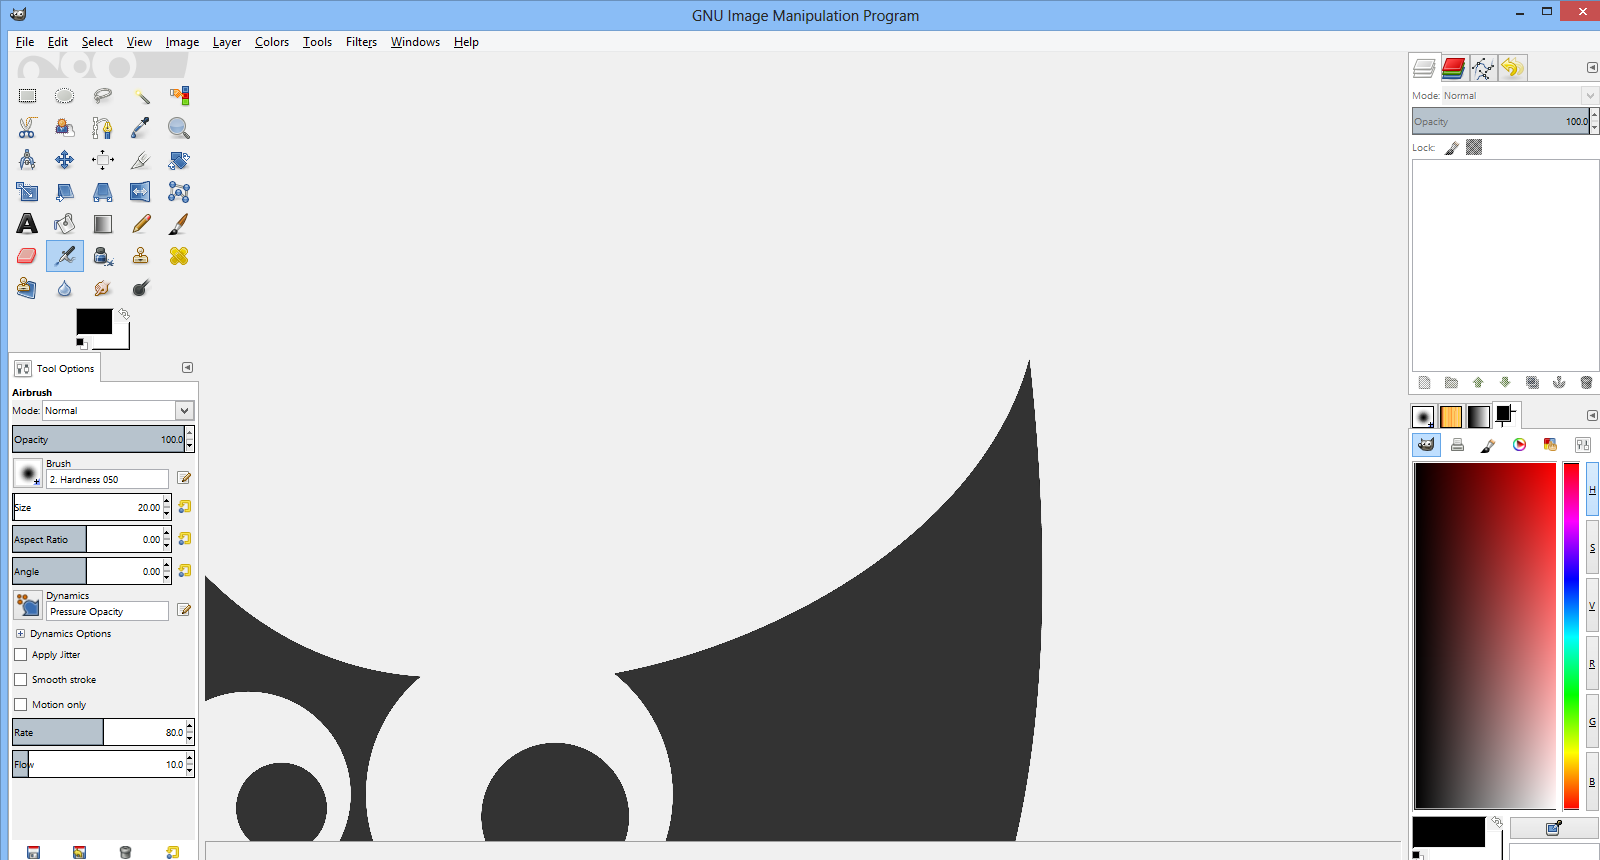1600x860 pixels.
Task: Click the brush name field Hardness 050
Action: (x=107, y=480)
